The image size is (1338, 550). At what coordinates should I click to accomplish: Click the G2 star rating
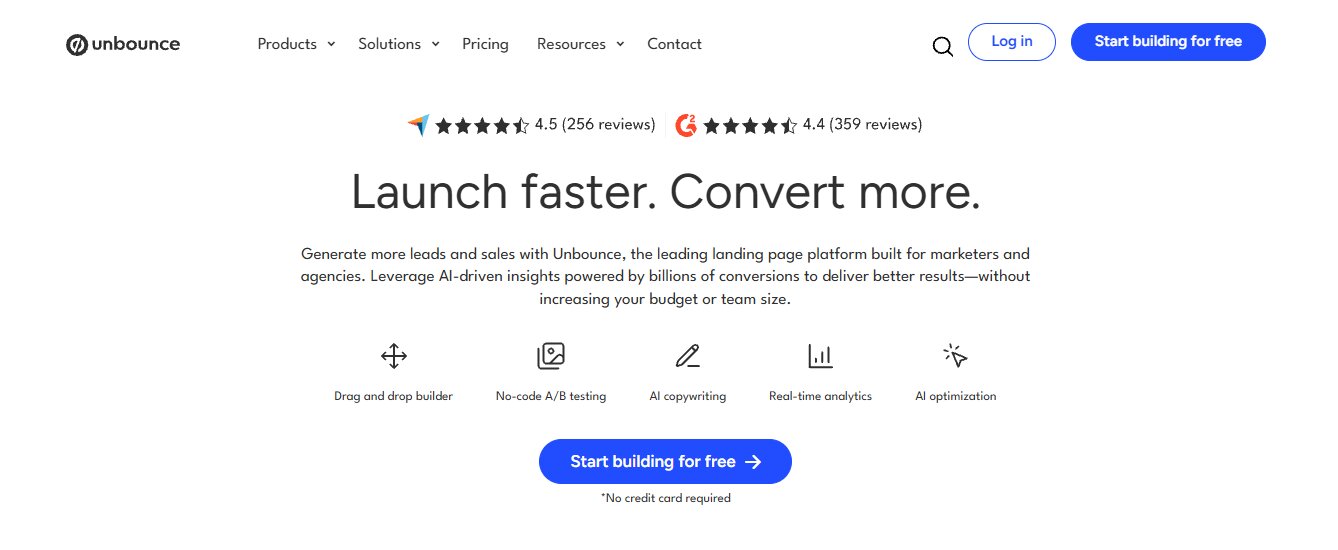750,125
